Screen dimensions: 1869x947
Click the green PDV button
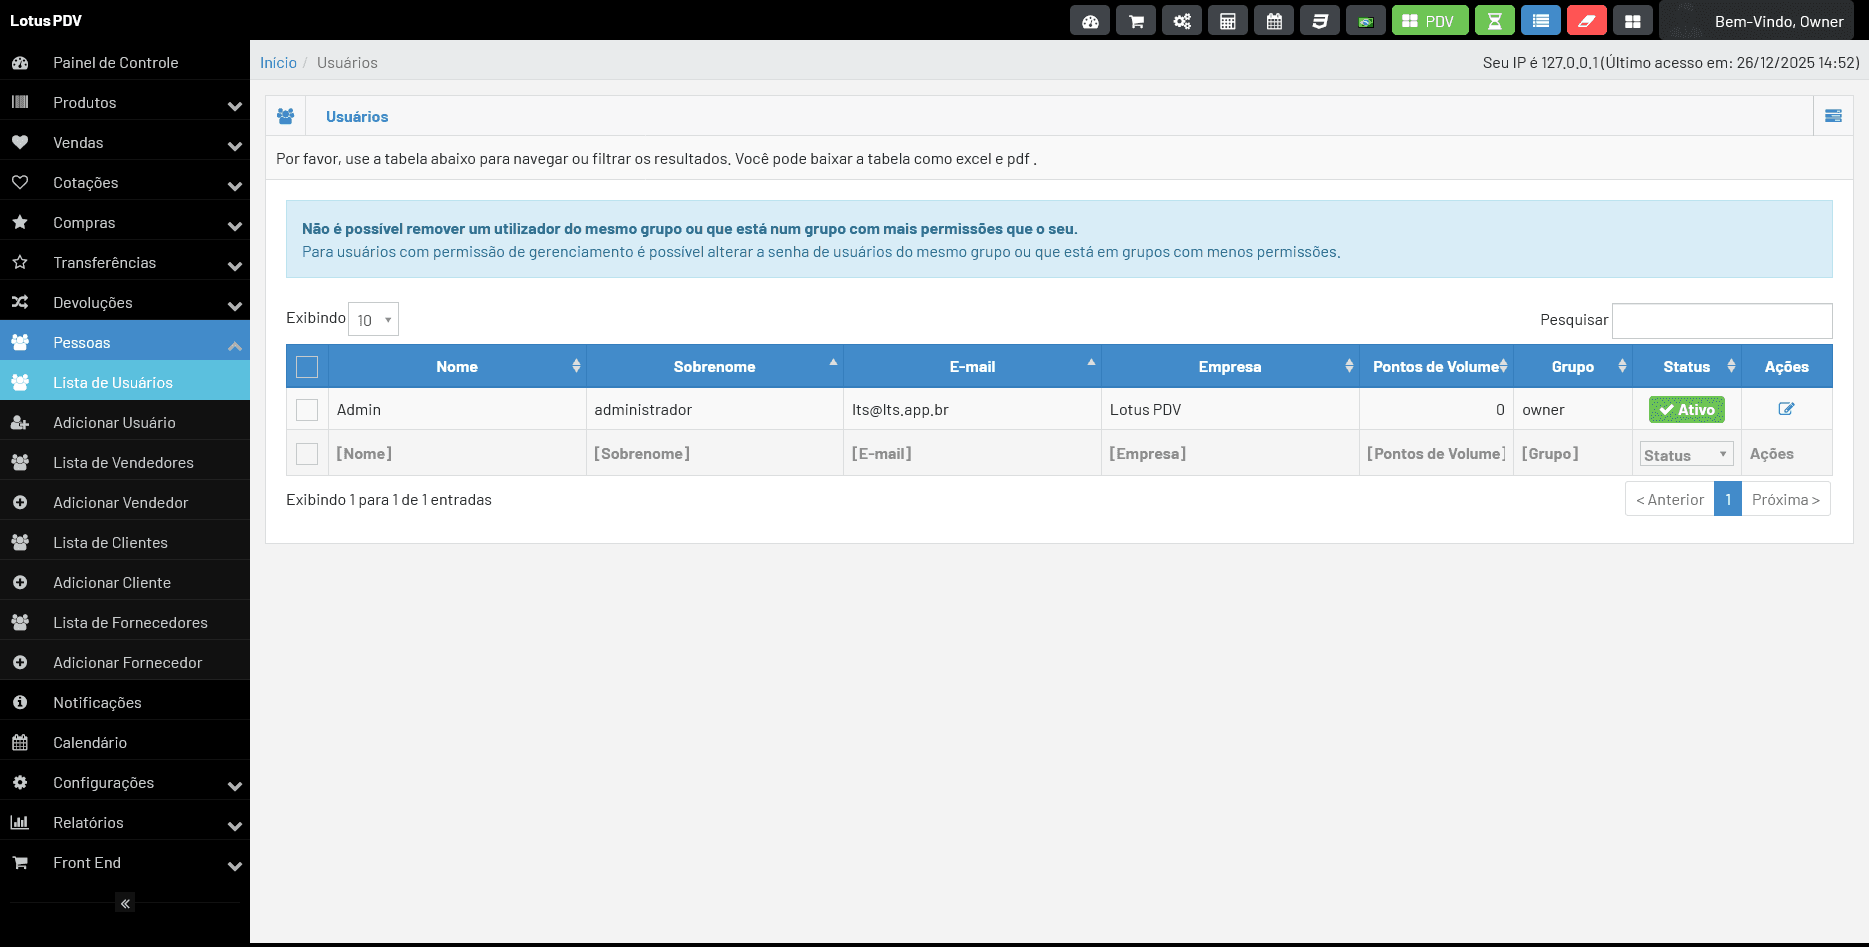coord(1430,21)
